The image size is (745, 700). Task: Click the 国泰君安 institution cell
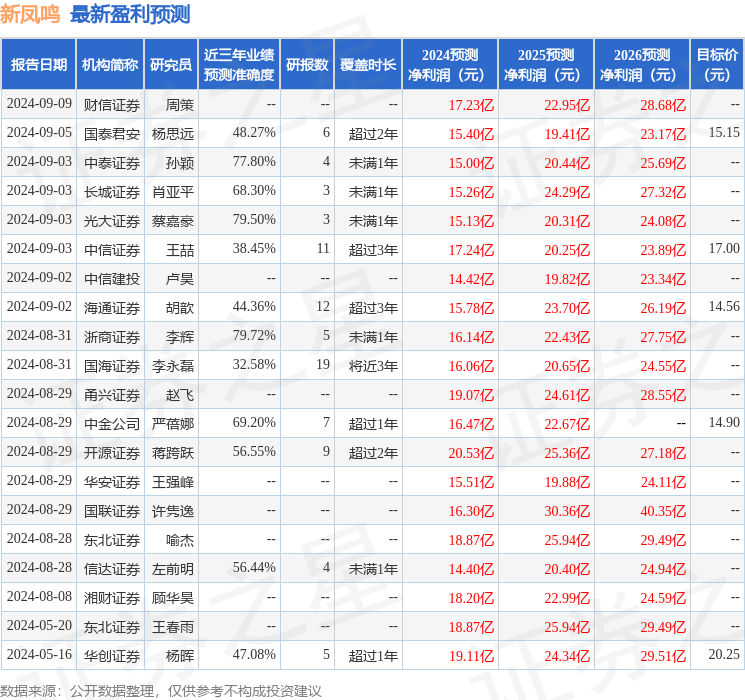[112, 134]
